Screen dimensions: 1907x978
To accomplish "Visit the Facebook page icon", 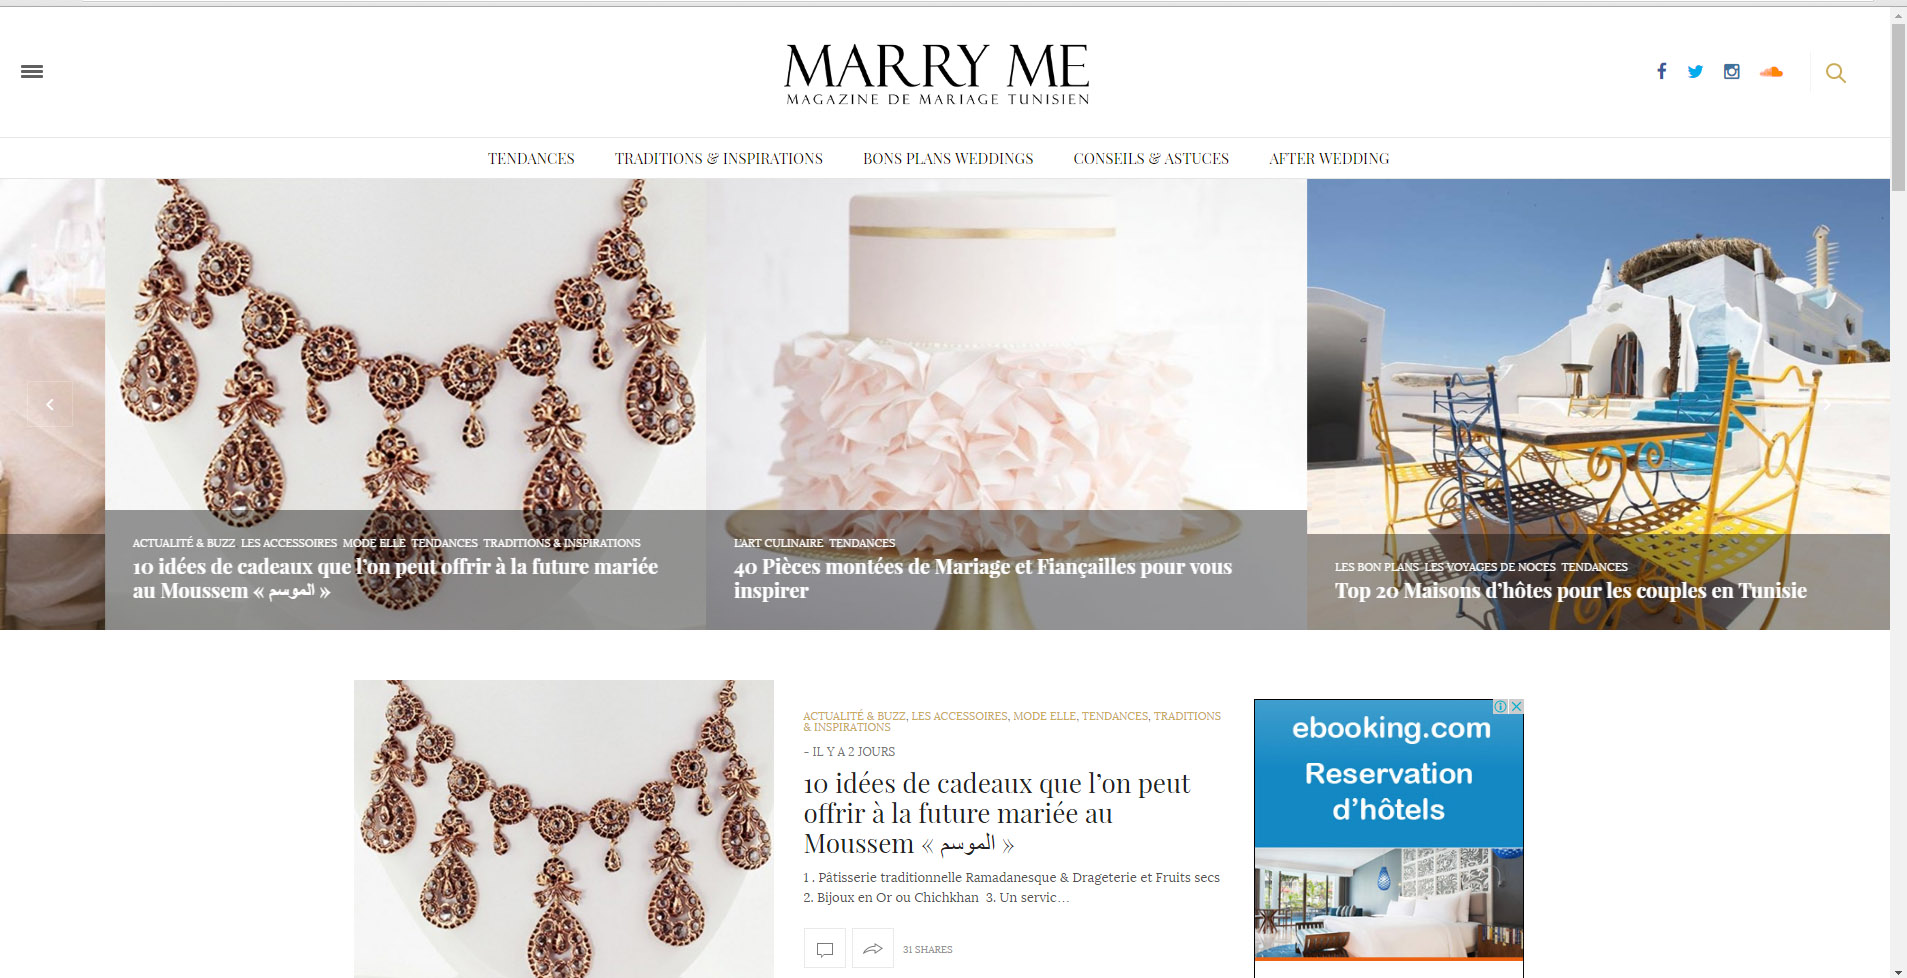I will (1661, 71).
